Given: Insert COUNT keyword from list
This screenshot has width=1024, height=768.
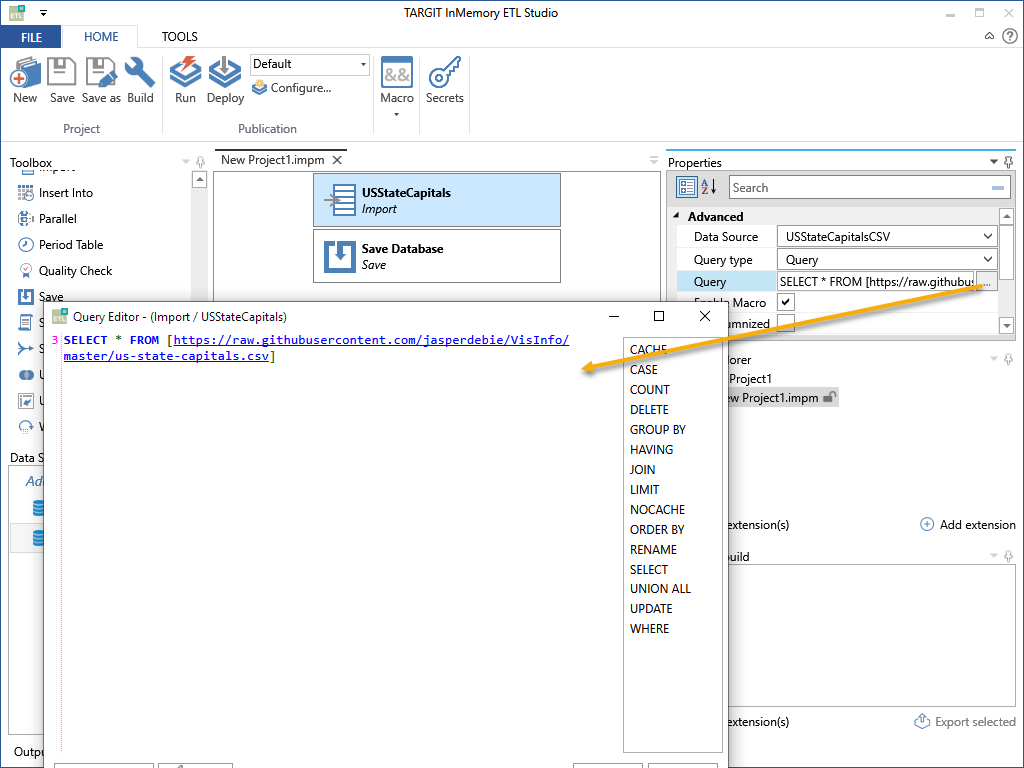Looking at the screenshot, I should (x=650, y=390).
